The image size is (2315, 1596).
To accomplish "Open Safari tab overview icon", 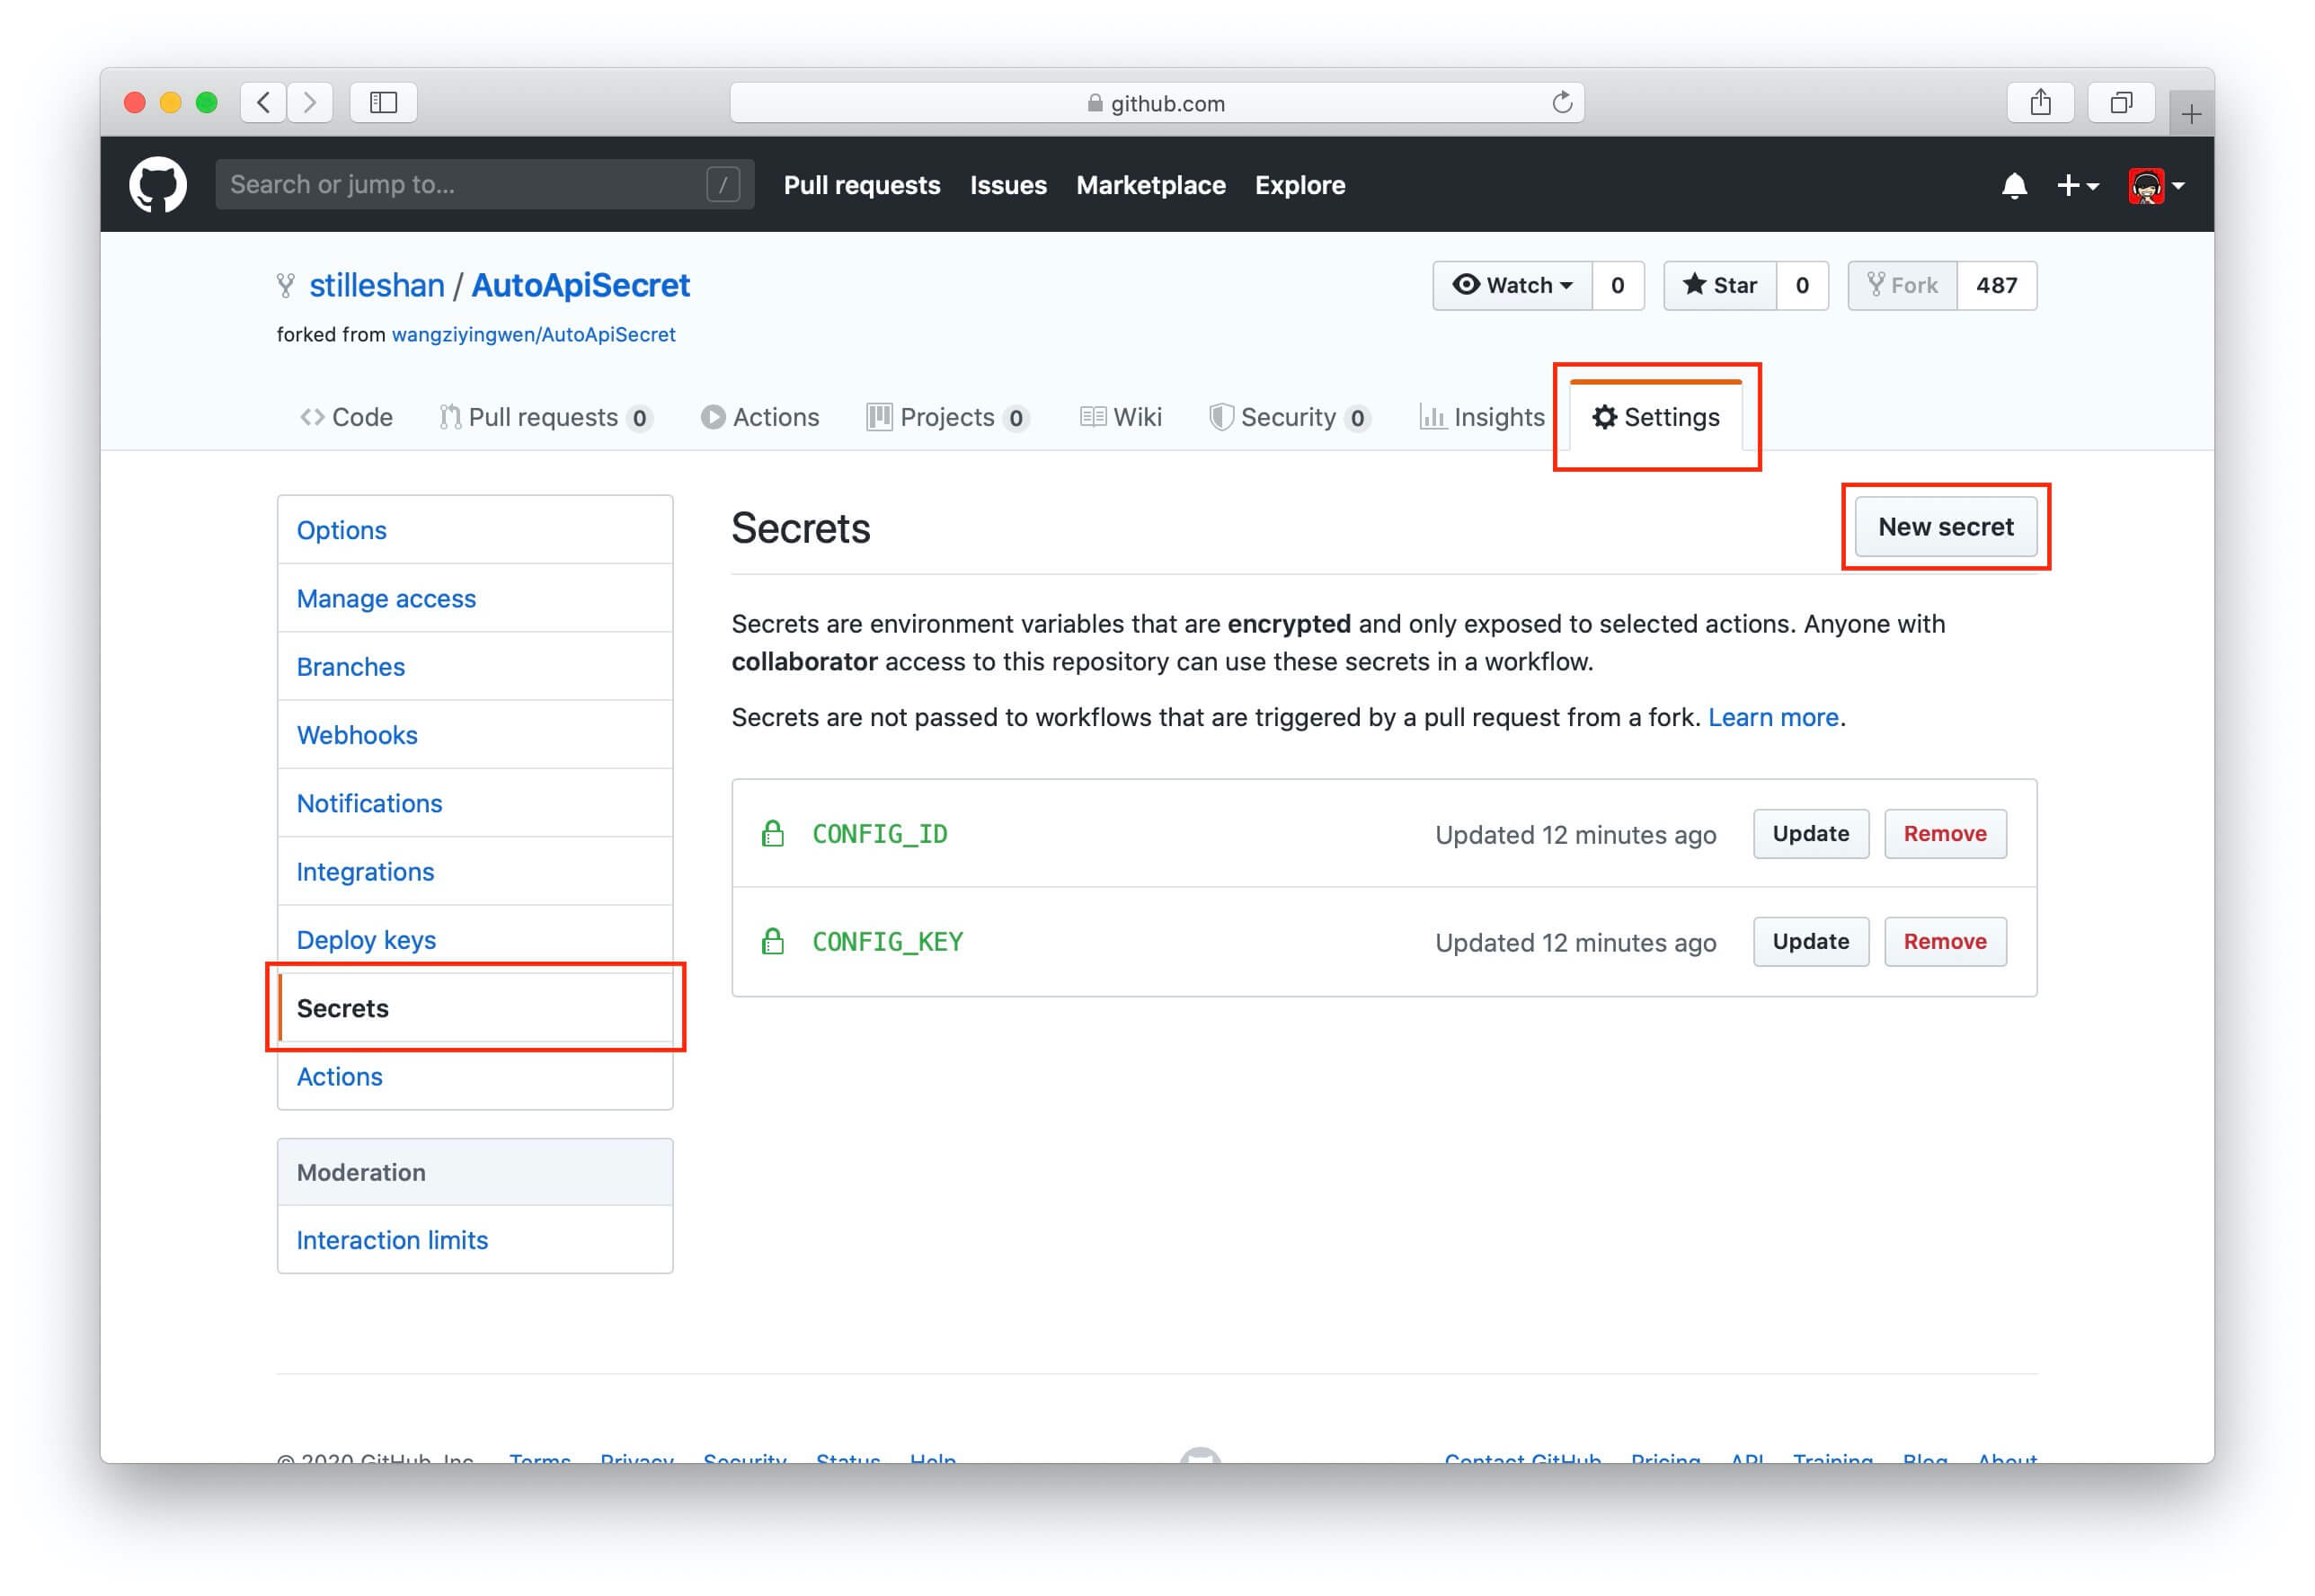I will pos(2119,103).
